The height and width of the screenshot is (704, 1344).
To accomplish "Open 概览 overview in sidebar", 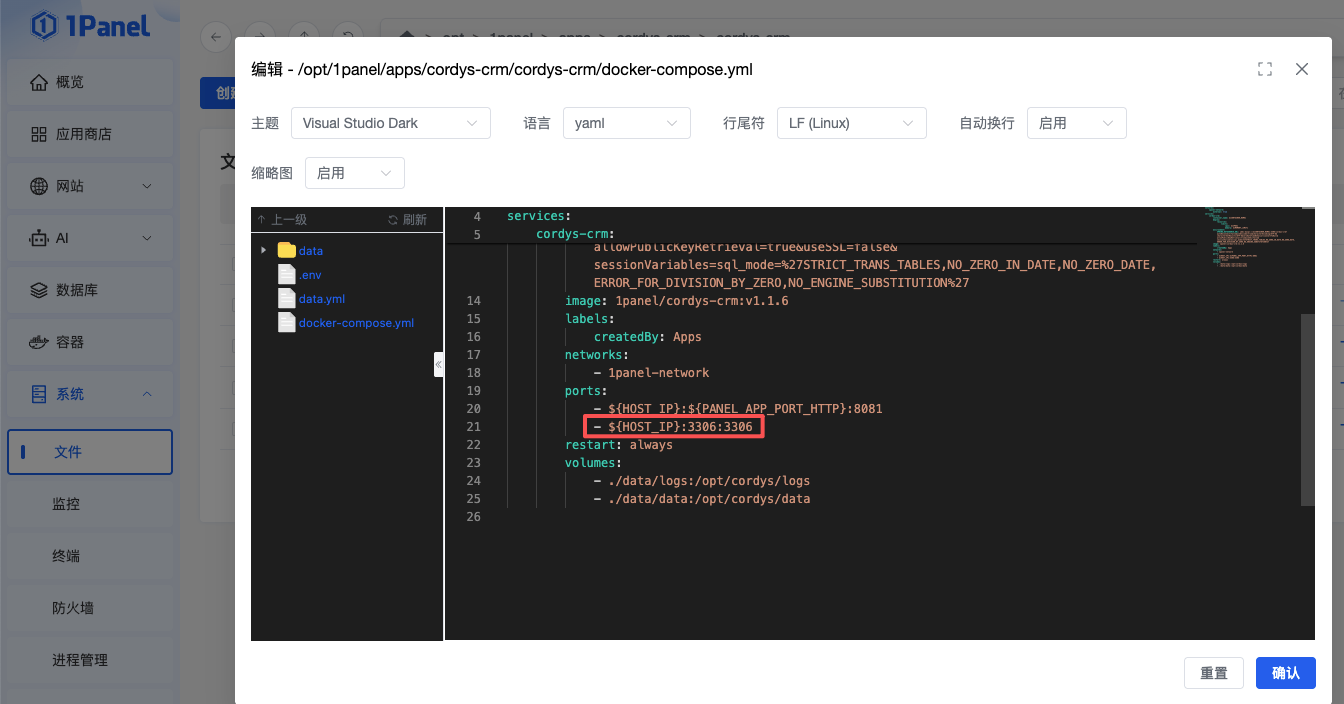I will (x=90, y=82).
